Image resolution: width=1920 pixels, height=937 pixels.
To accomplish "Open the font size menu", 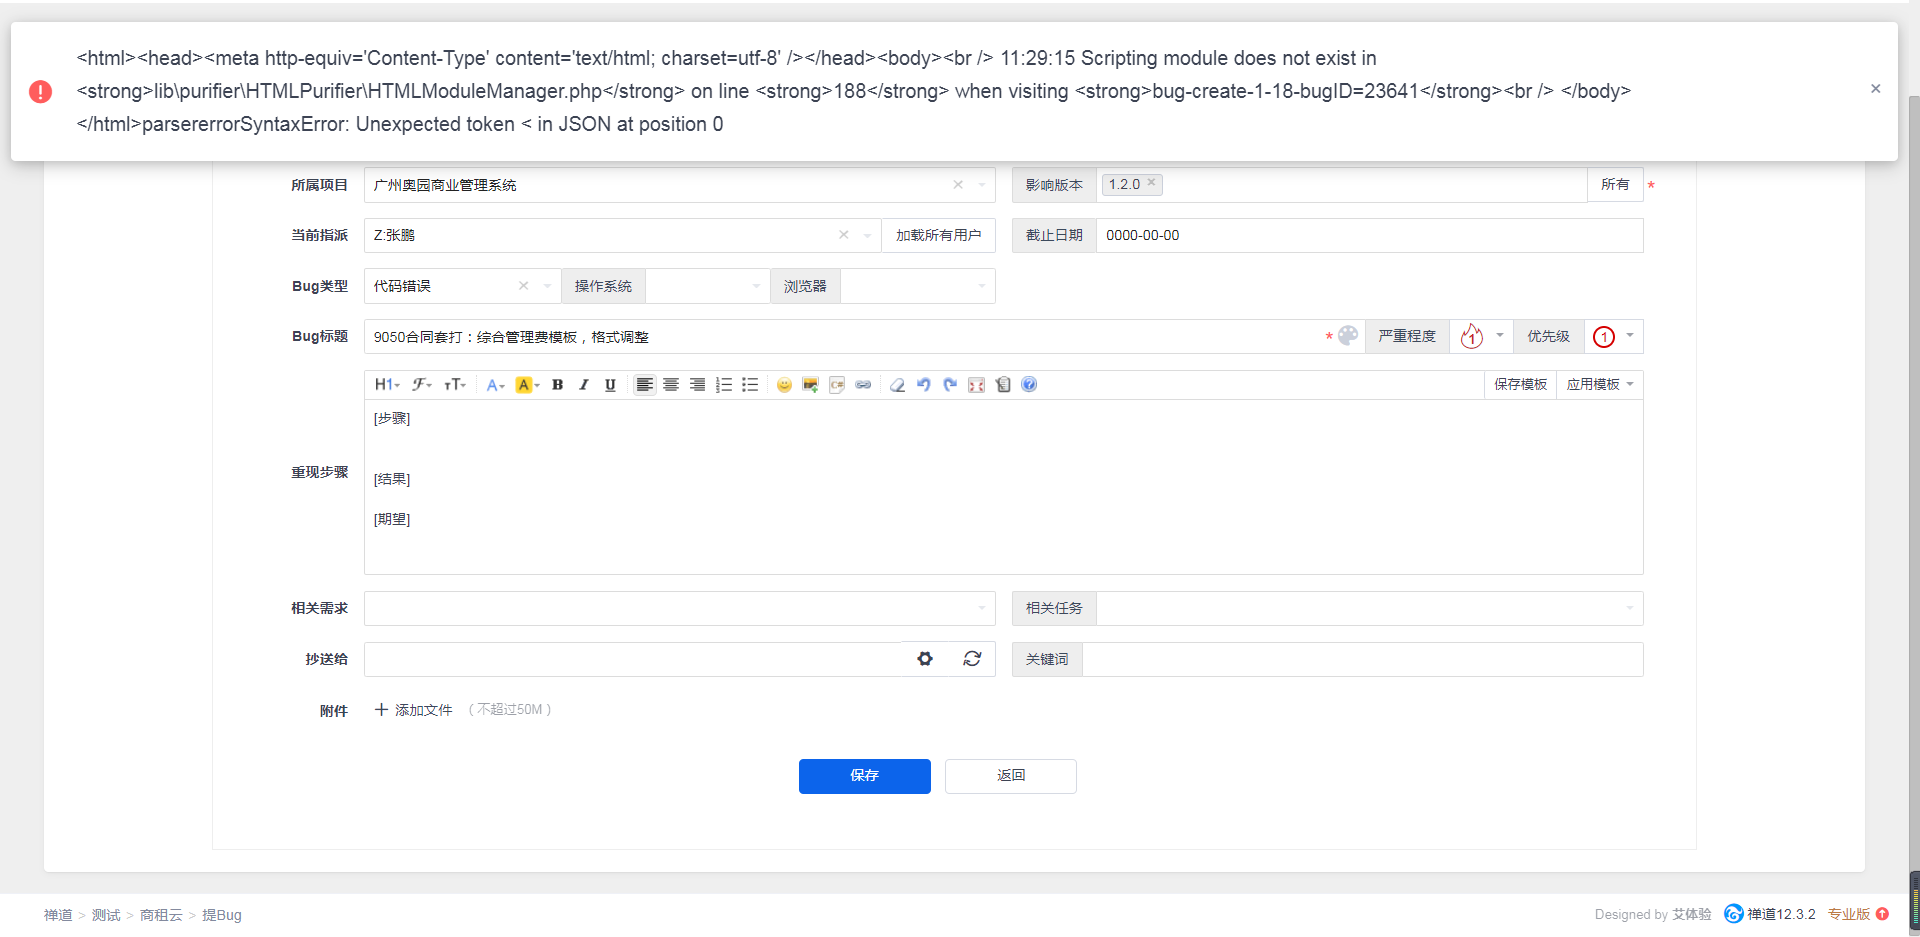I will (x=455, y=385).
